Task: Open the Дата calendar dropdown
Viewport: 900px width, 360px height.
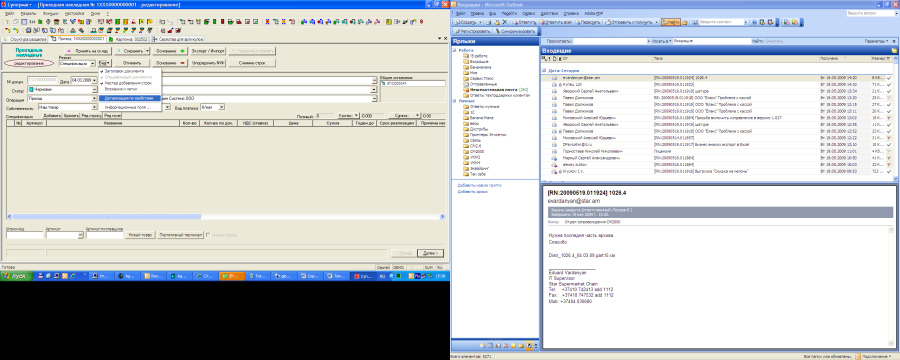Action: tap(93, 79)
